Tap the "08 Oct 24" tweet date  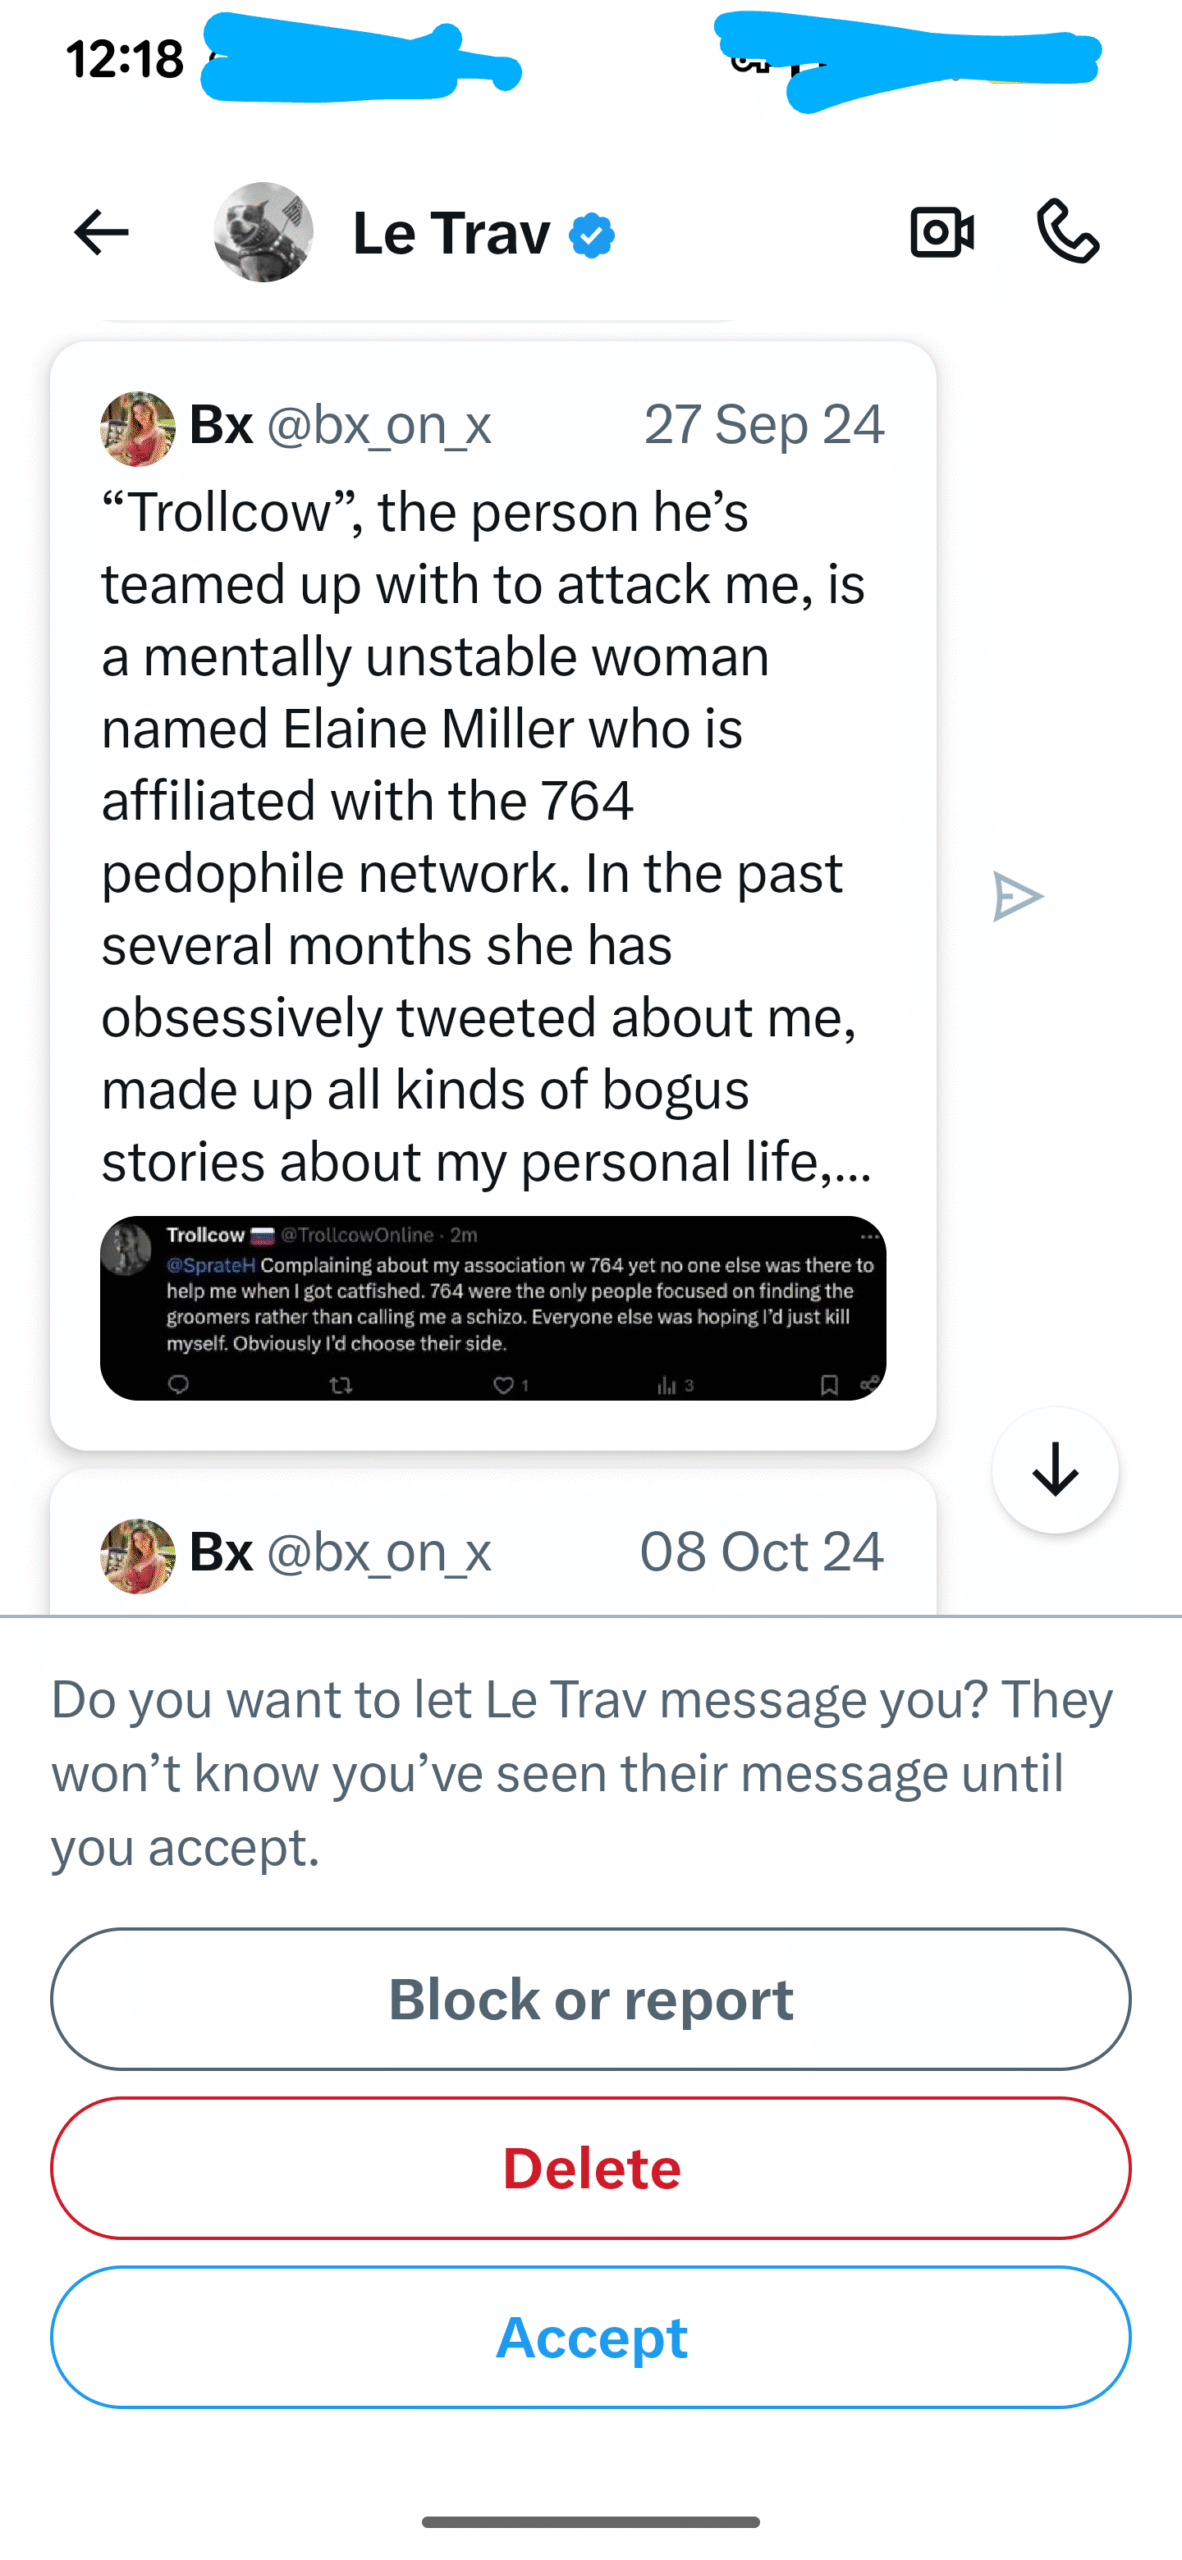tap(762, 1552)
